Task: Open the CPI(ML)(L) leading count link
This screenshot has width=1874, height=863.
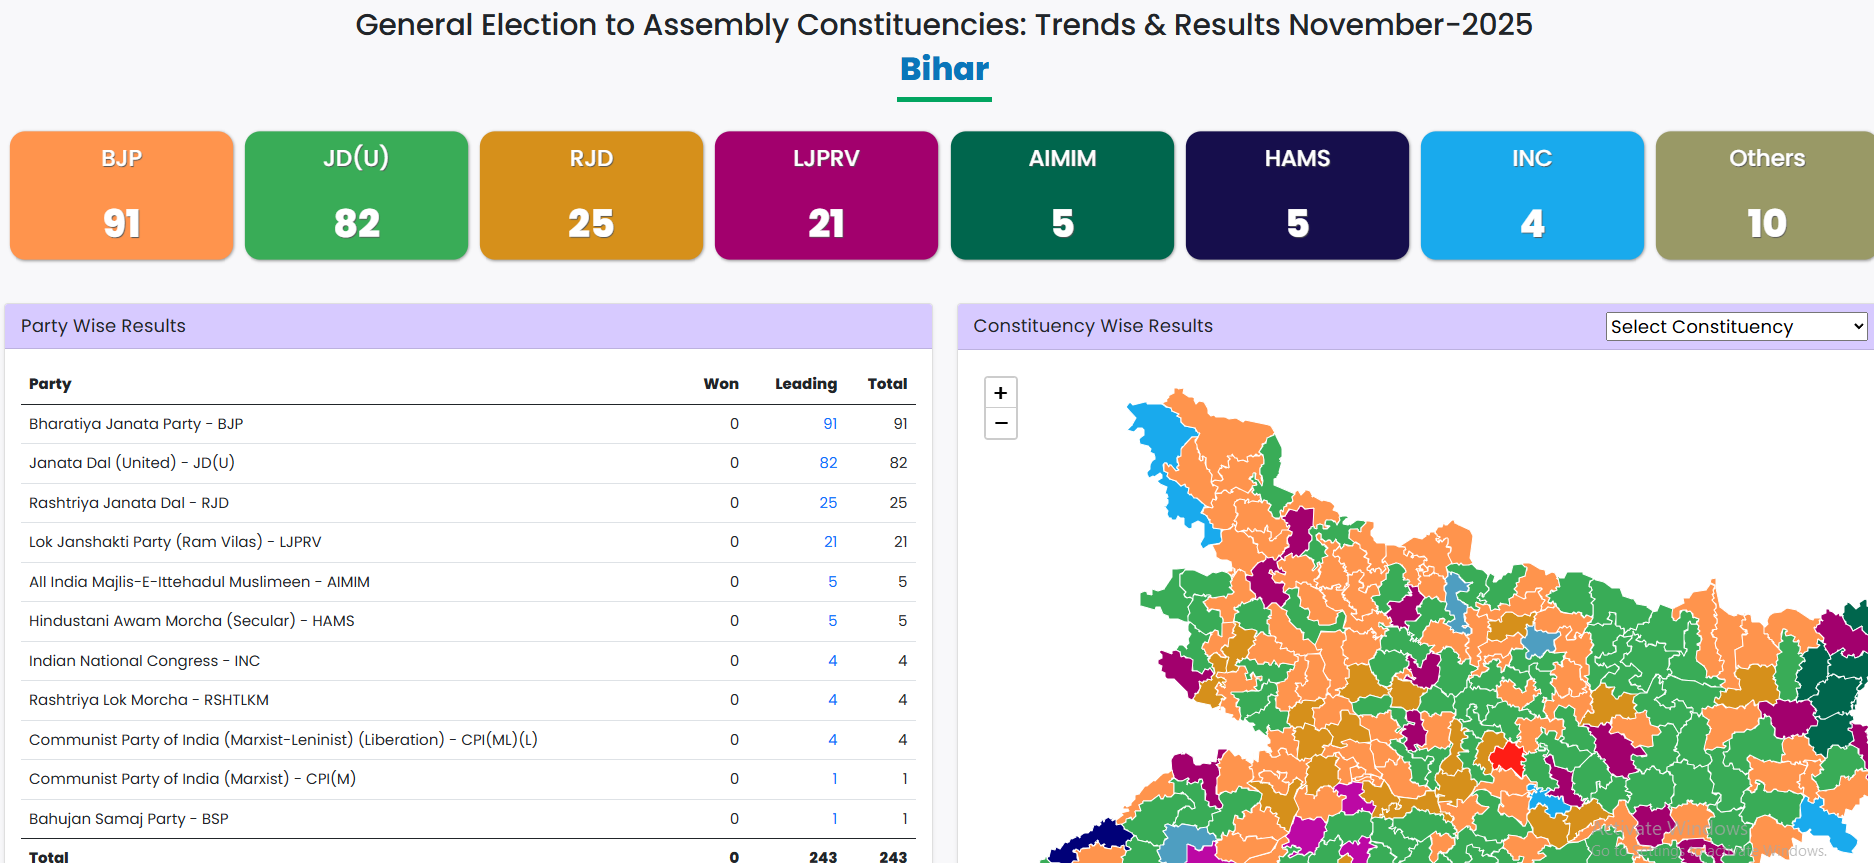Action: [x=832, y=740]
